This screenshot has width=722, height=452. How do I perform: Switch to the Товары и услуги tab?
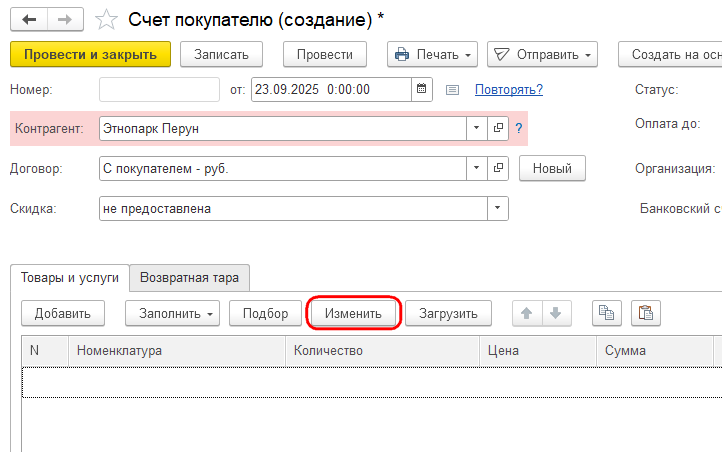70,278
